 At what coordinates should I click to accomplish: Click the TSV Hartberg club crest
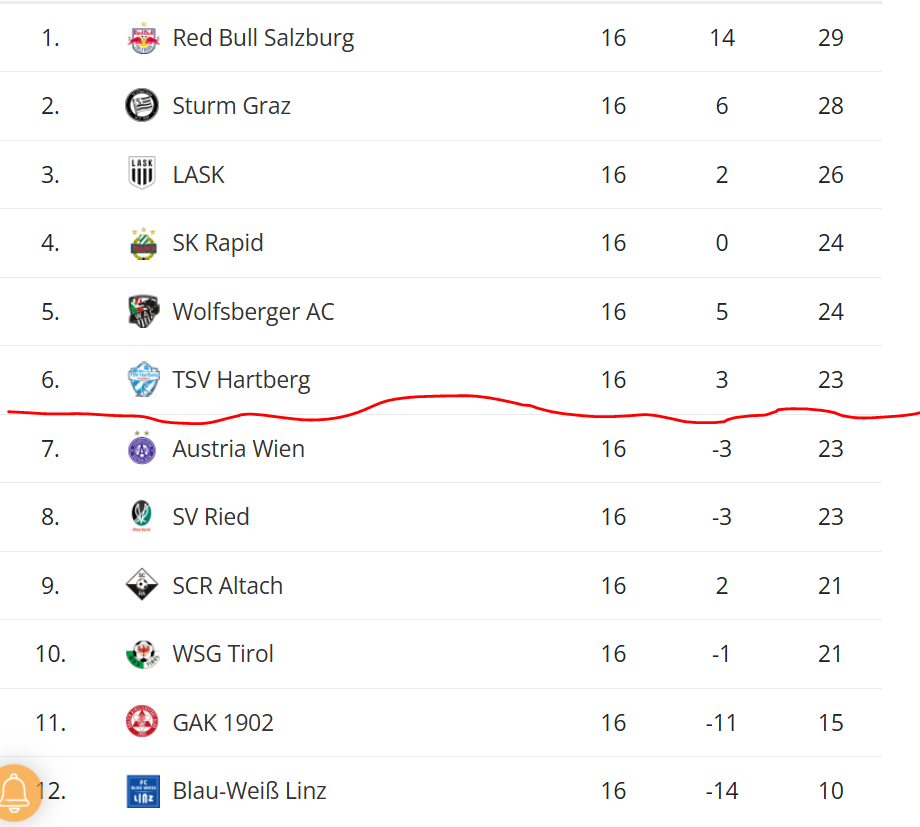143,380
